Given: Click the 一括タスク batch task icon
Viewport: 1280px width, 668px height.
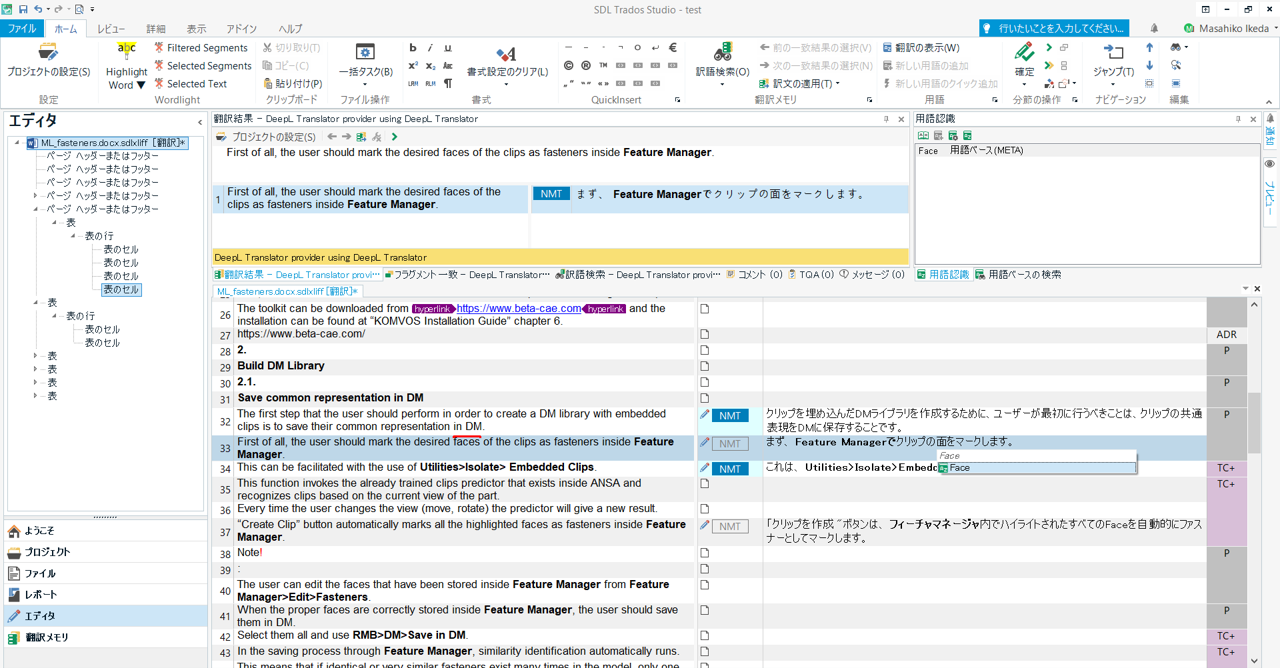Looking at the screenshot, I should pyautogui.click(x=365, y=52).
